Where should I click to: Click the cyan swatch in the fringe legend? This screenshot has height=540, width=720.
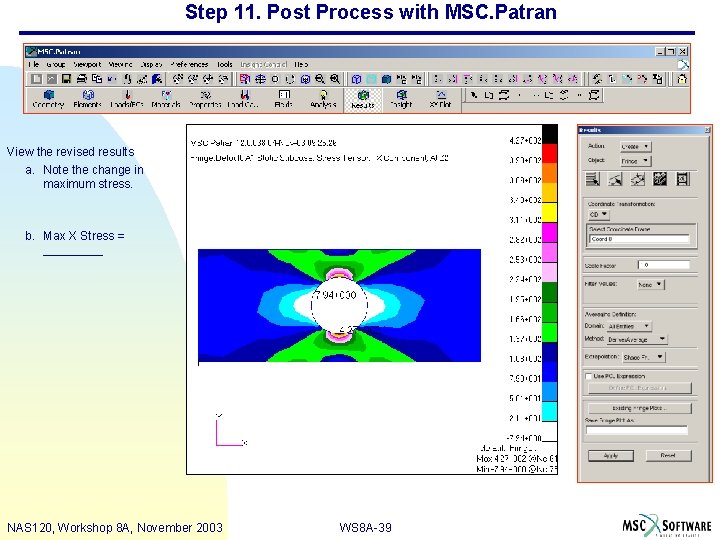[x=550, y=411]
